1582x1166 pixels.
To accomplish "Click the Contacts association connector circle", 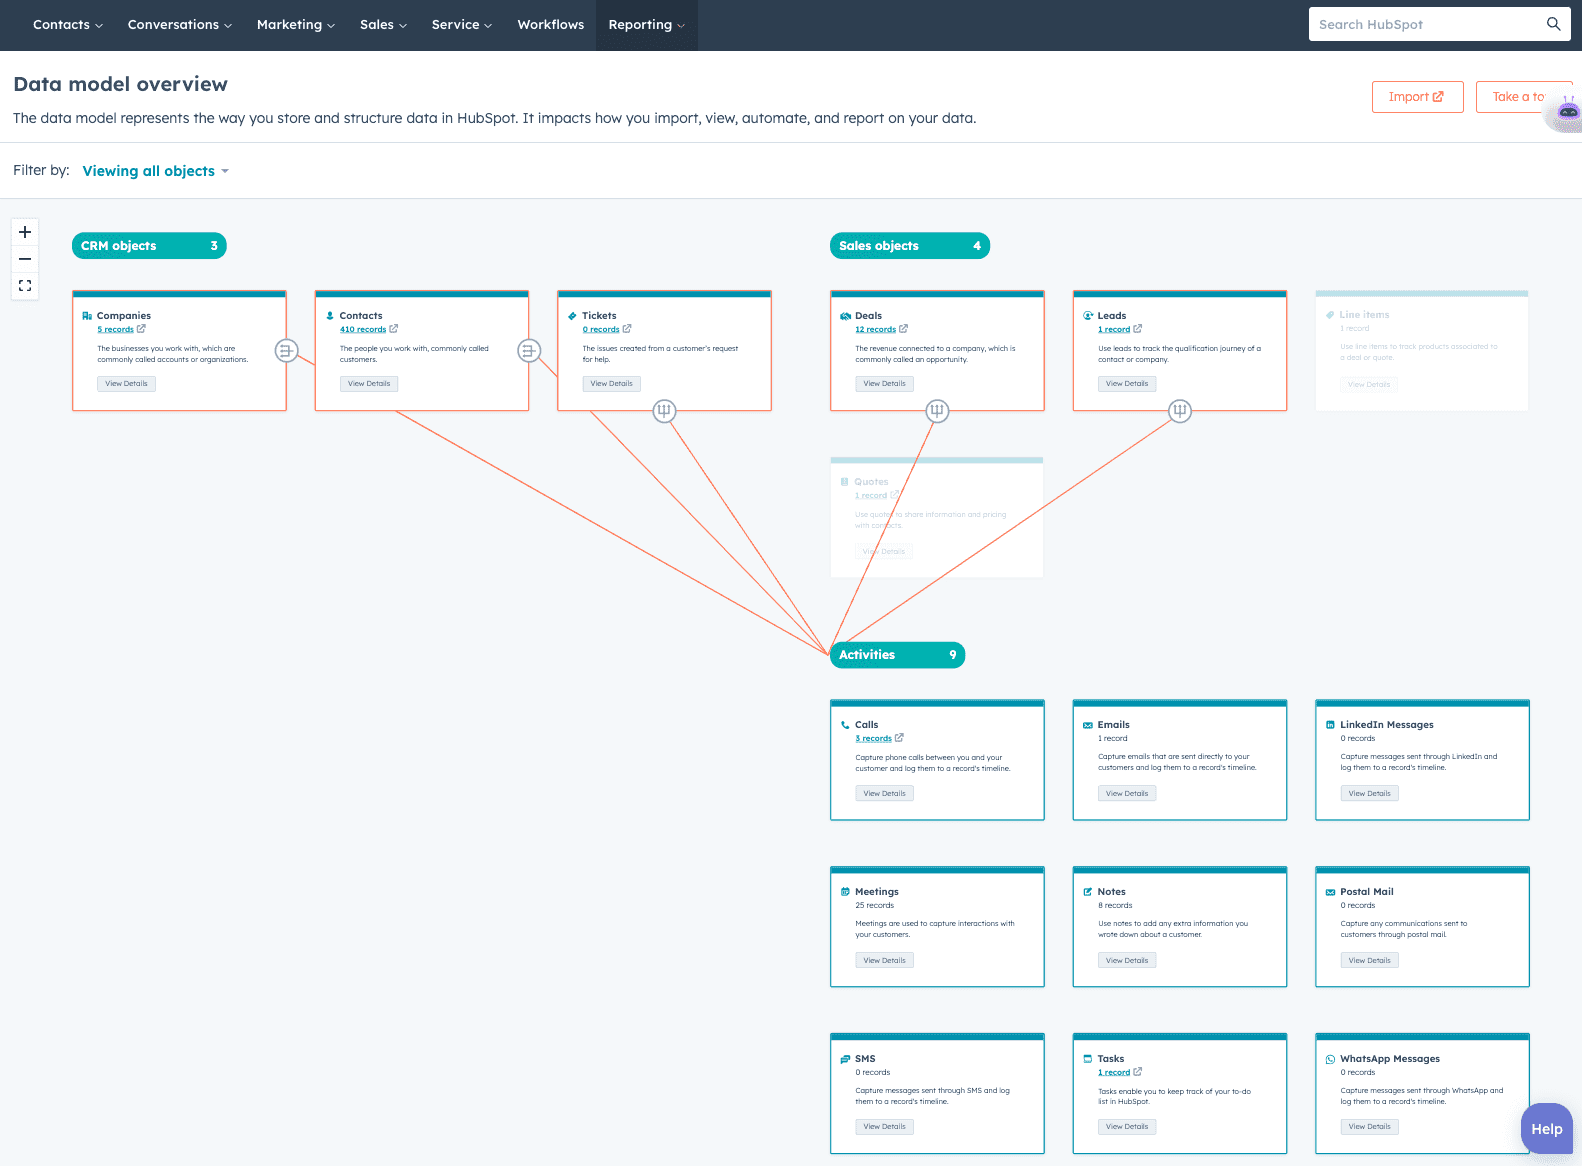I will pyautogui.click(x=529, y=351).
